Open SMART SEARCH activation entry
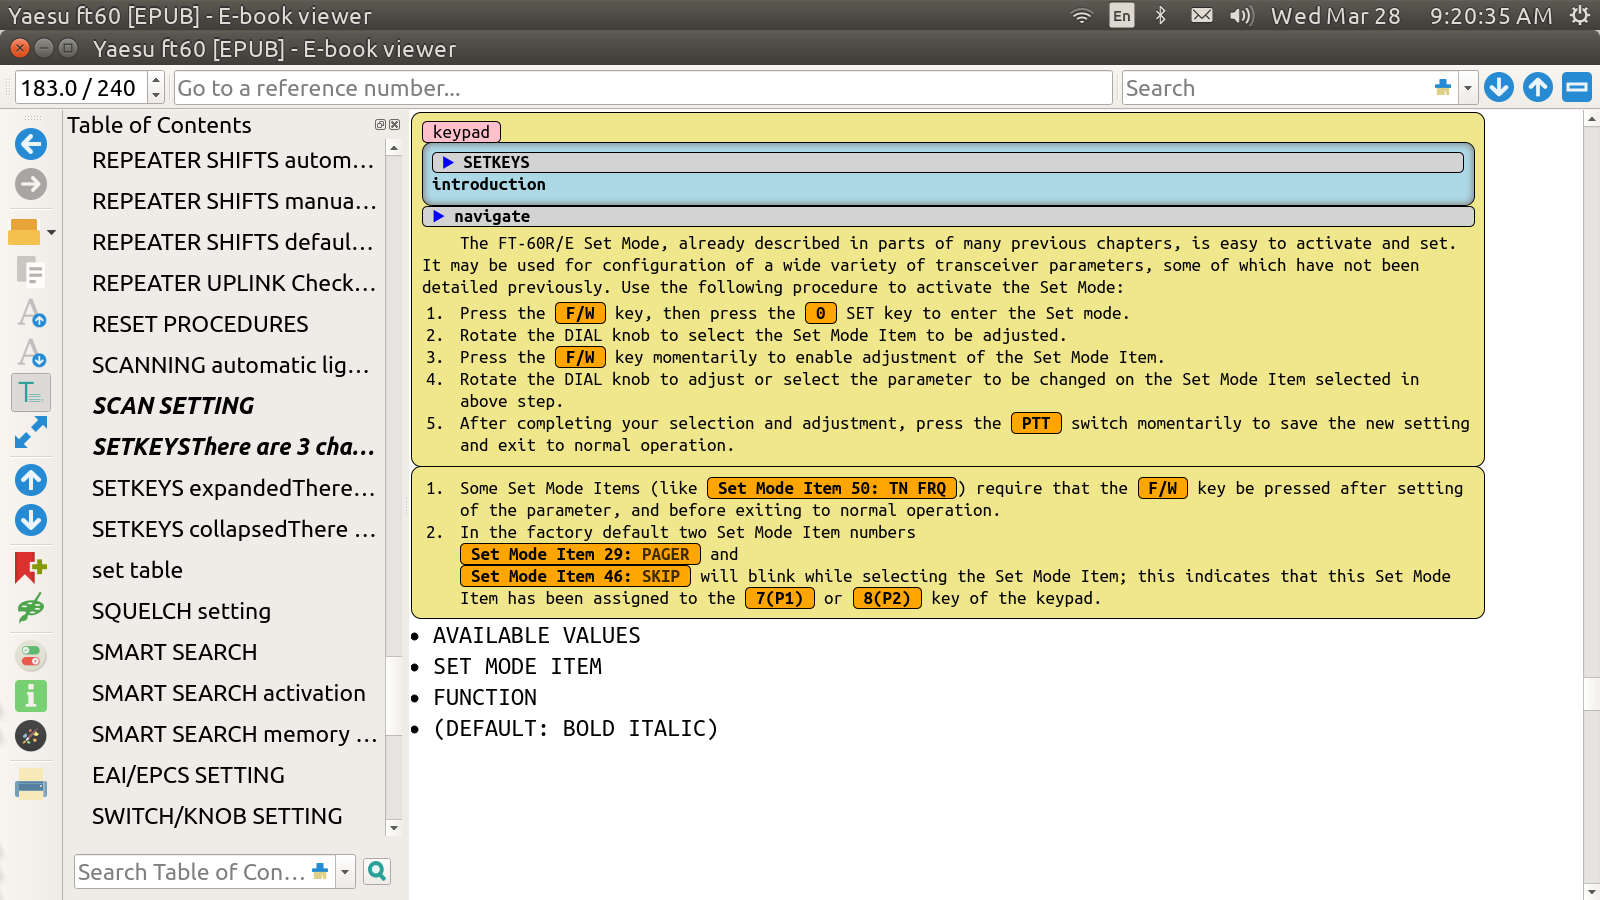1600x900 pixels. [229, 693]
